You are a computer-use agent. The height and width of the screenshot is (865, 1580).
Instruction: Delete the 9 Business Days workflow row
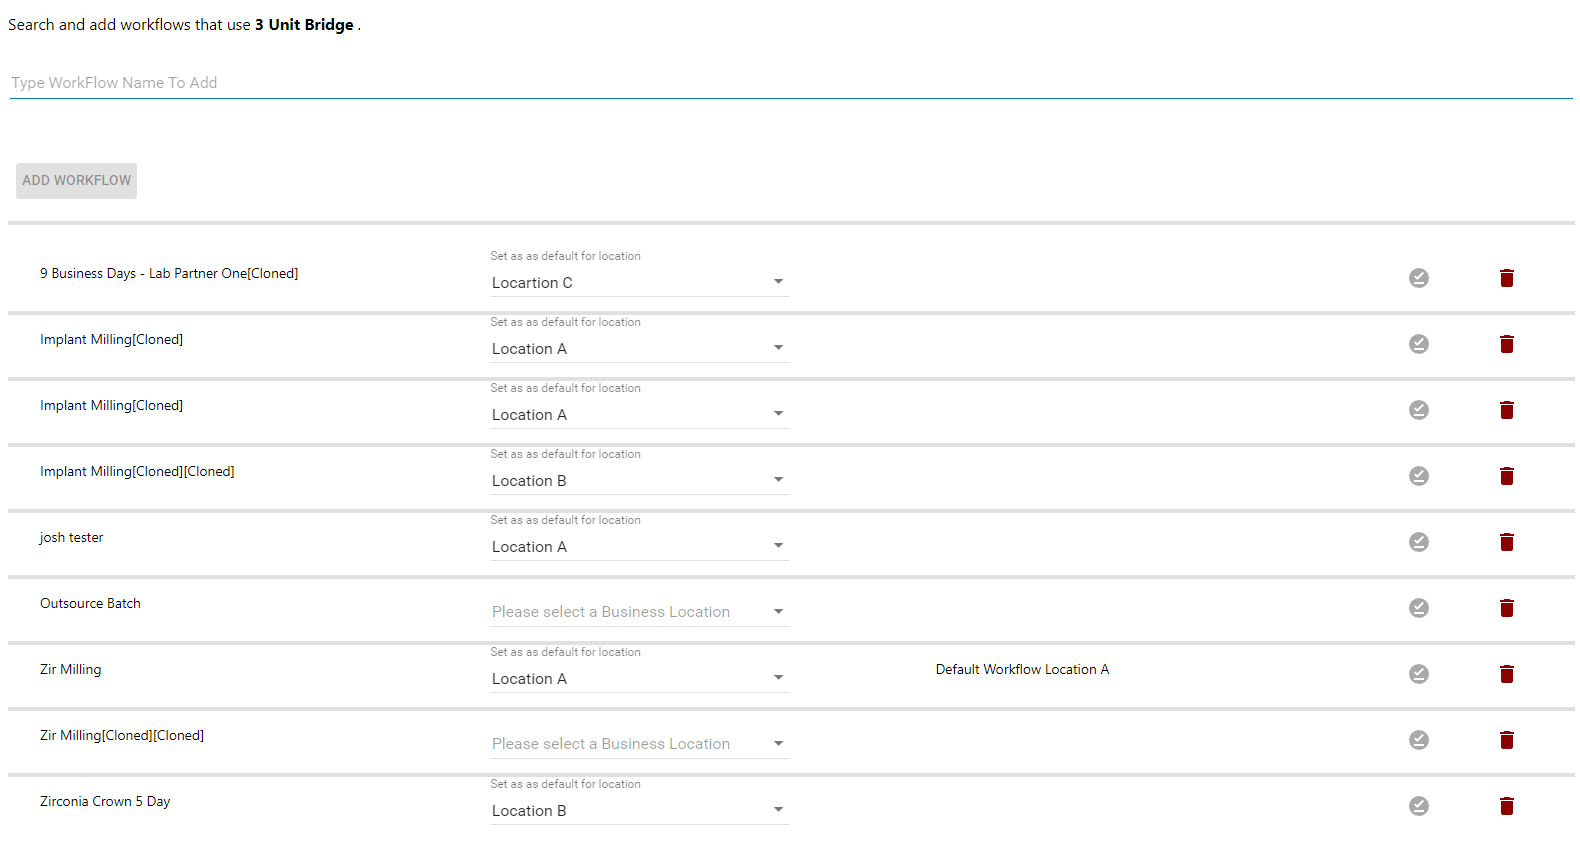click(x=1506, y=278)
